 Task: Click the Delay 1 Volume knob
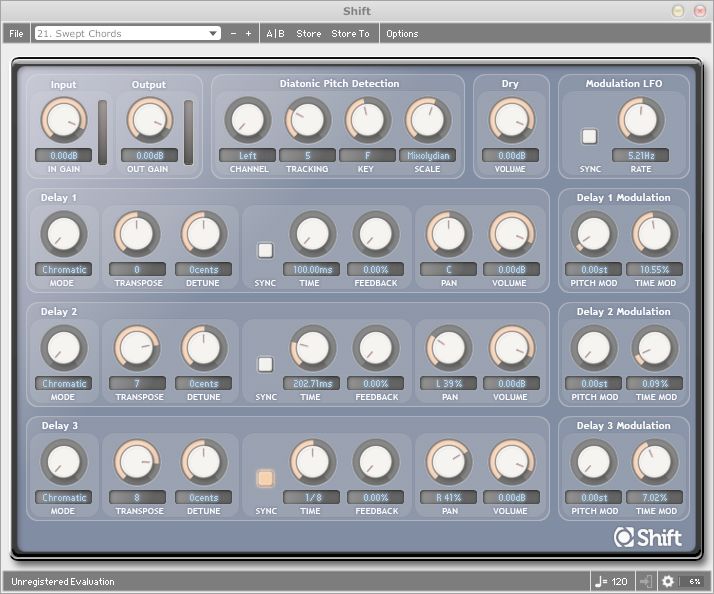[511, 234]
